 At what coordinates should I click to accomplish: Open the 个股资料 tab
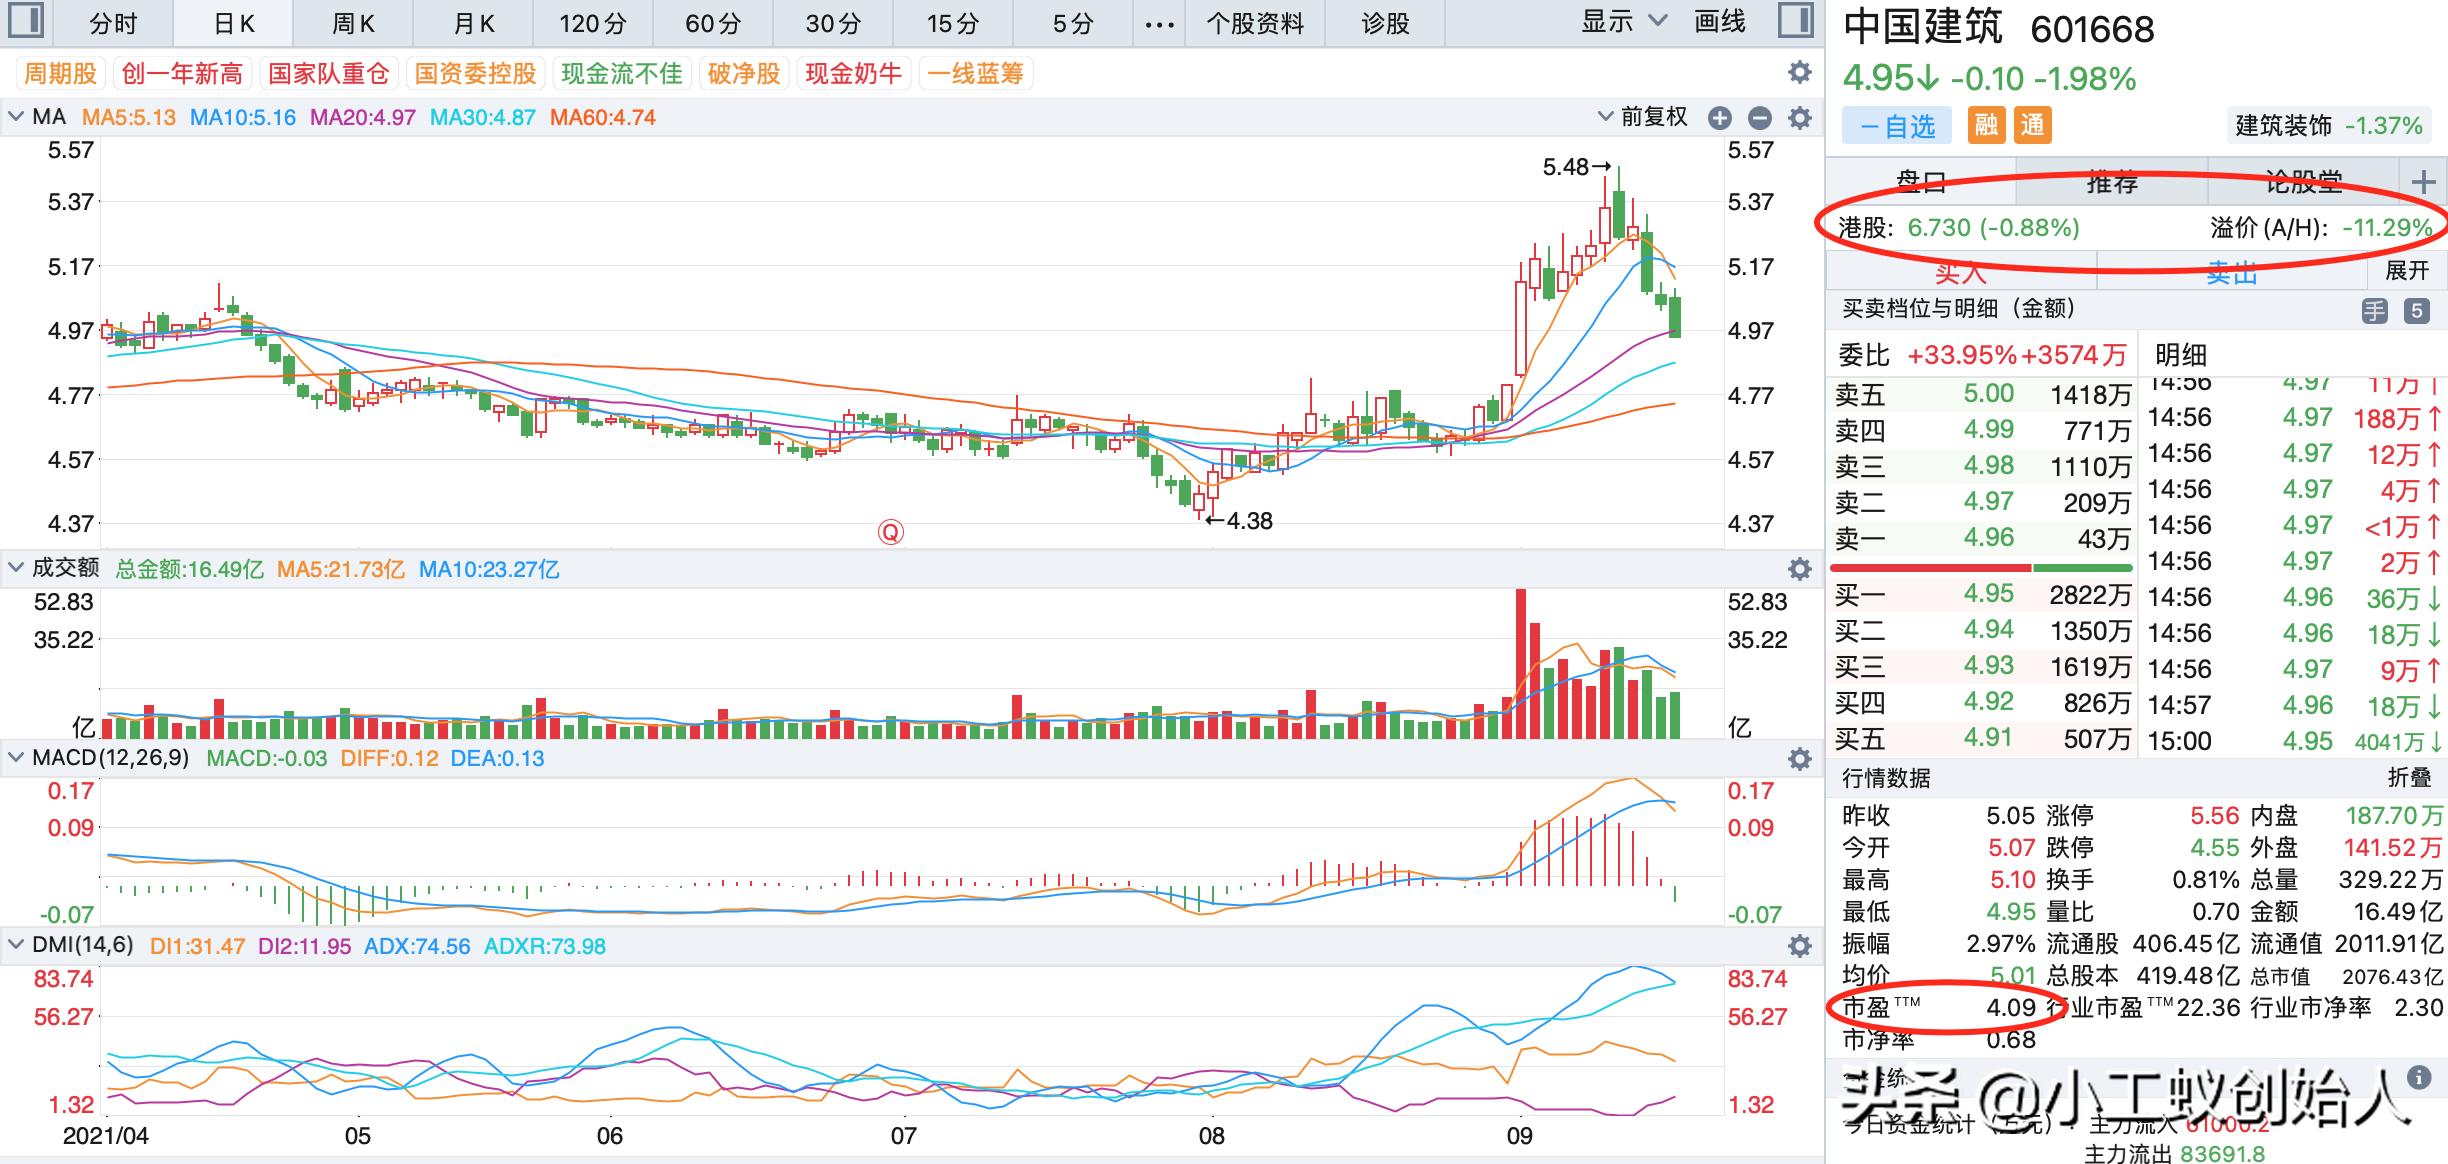1255,23
